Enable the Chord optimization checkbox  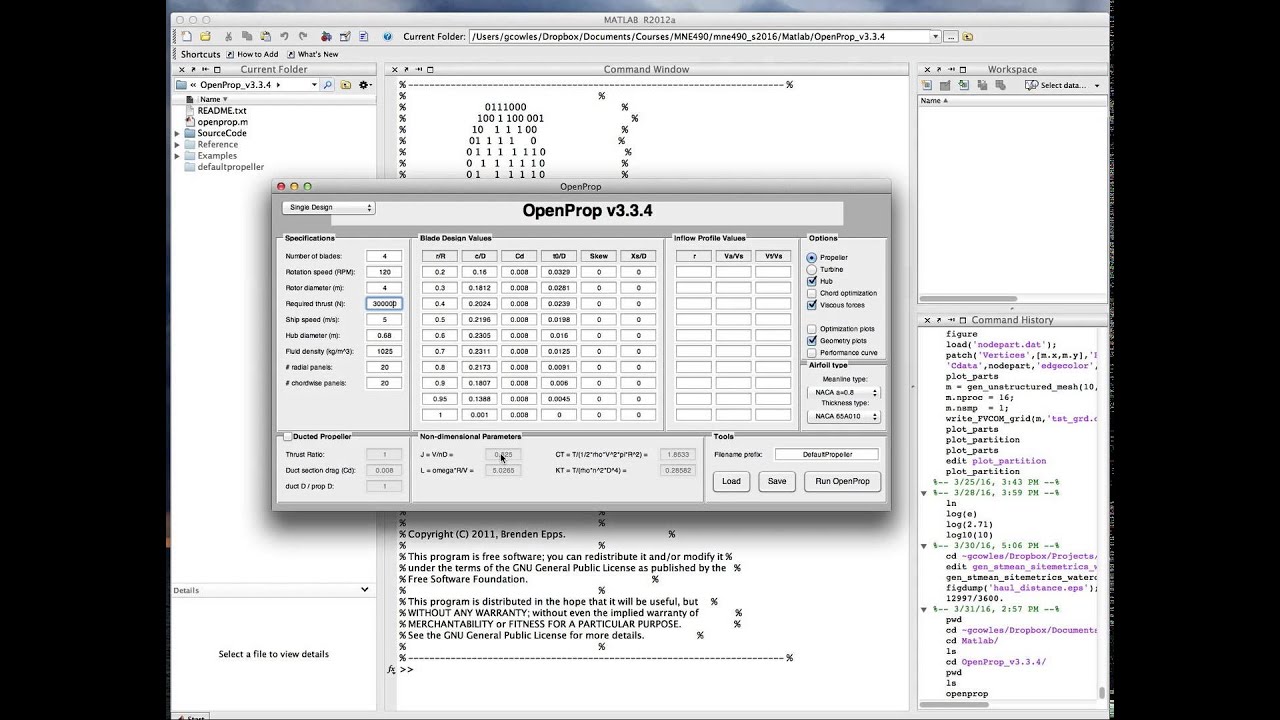pyautogui.click(x=812, y=293)
